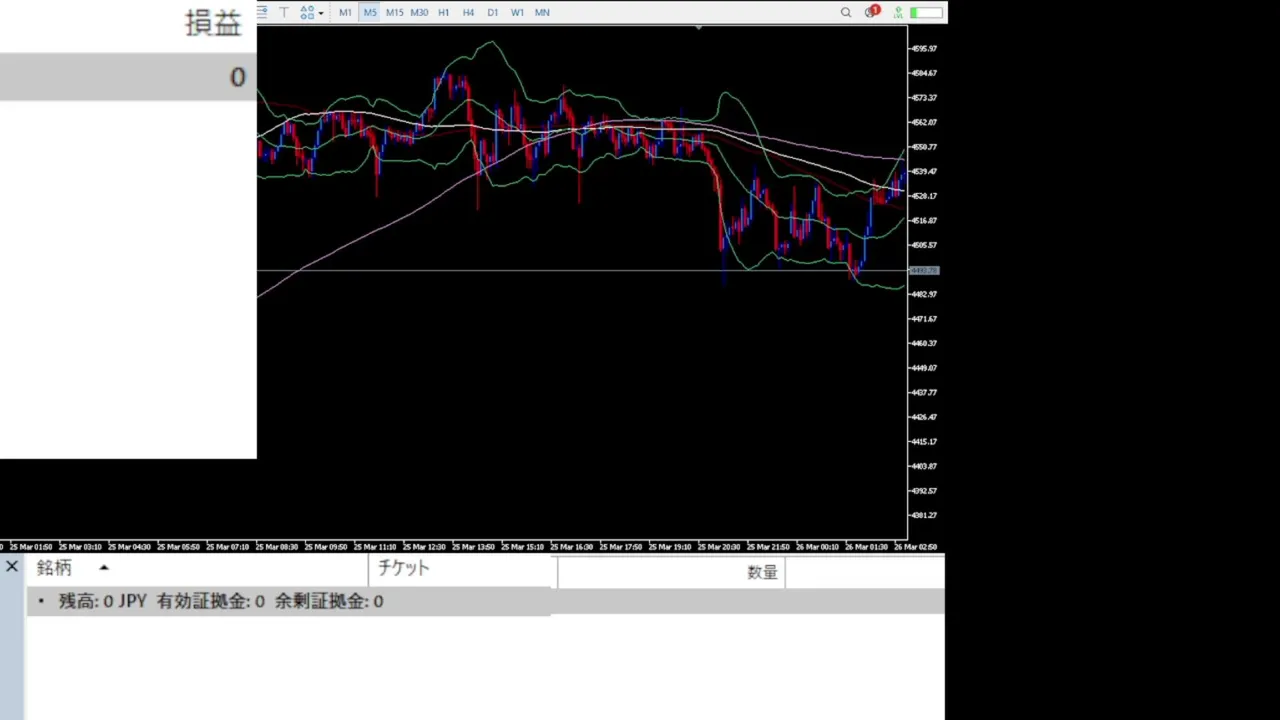This screenshot has height=720, width=1280.
Task: Click the horizontal line price tag
Action: (x=924, y=270)
